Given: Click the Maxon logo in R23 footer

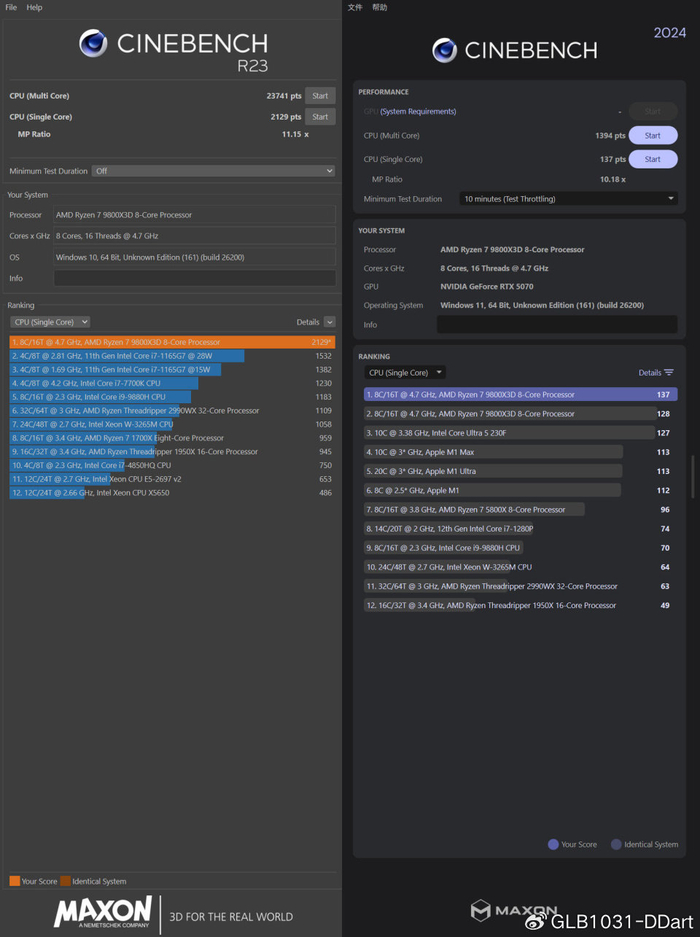Looking at the screenshot, I should click(103, 913).
